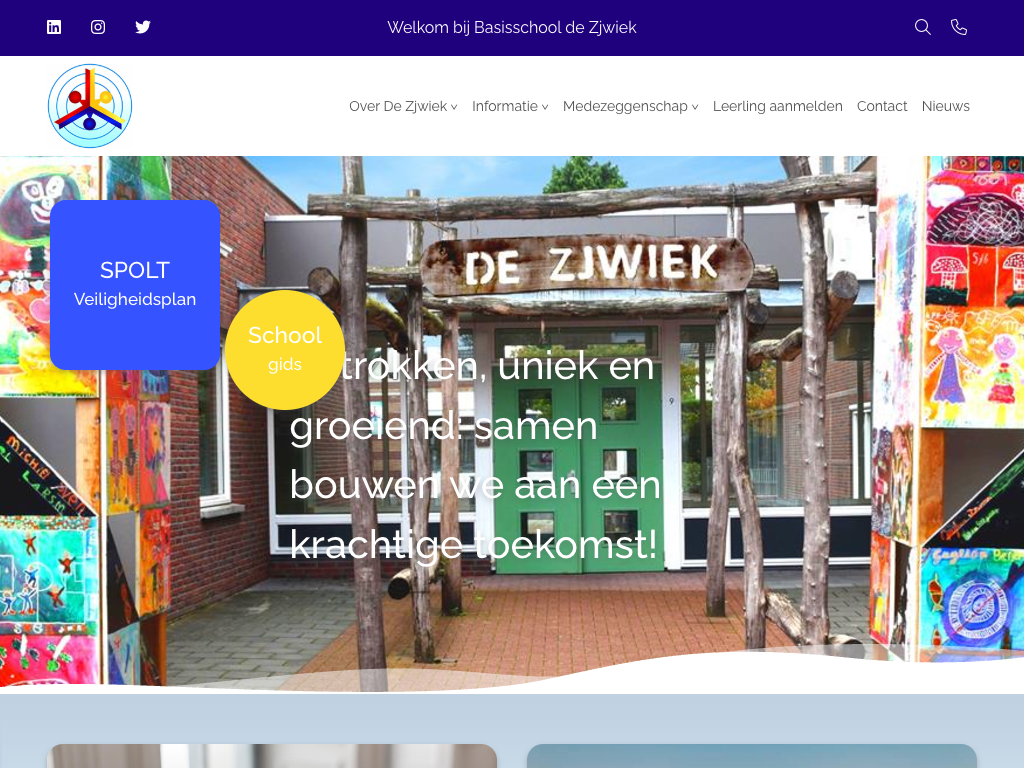This screenshot has height=768, width=1024.
Task: Click the Twitter bird icon
Action: (x=143, y=27)
